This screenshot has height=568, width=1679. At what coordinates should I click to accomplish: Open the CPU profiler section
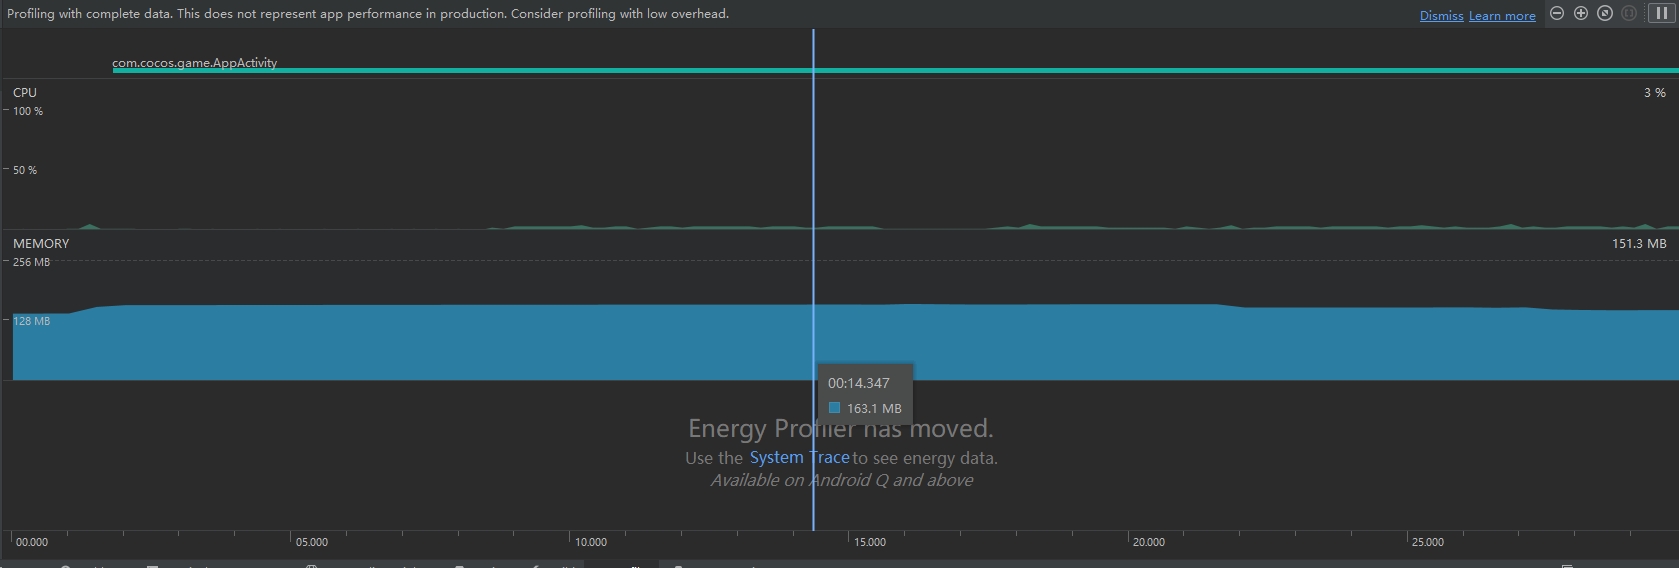(x=25, y=92)
